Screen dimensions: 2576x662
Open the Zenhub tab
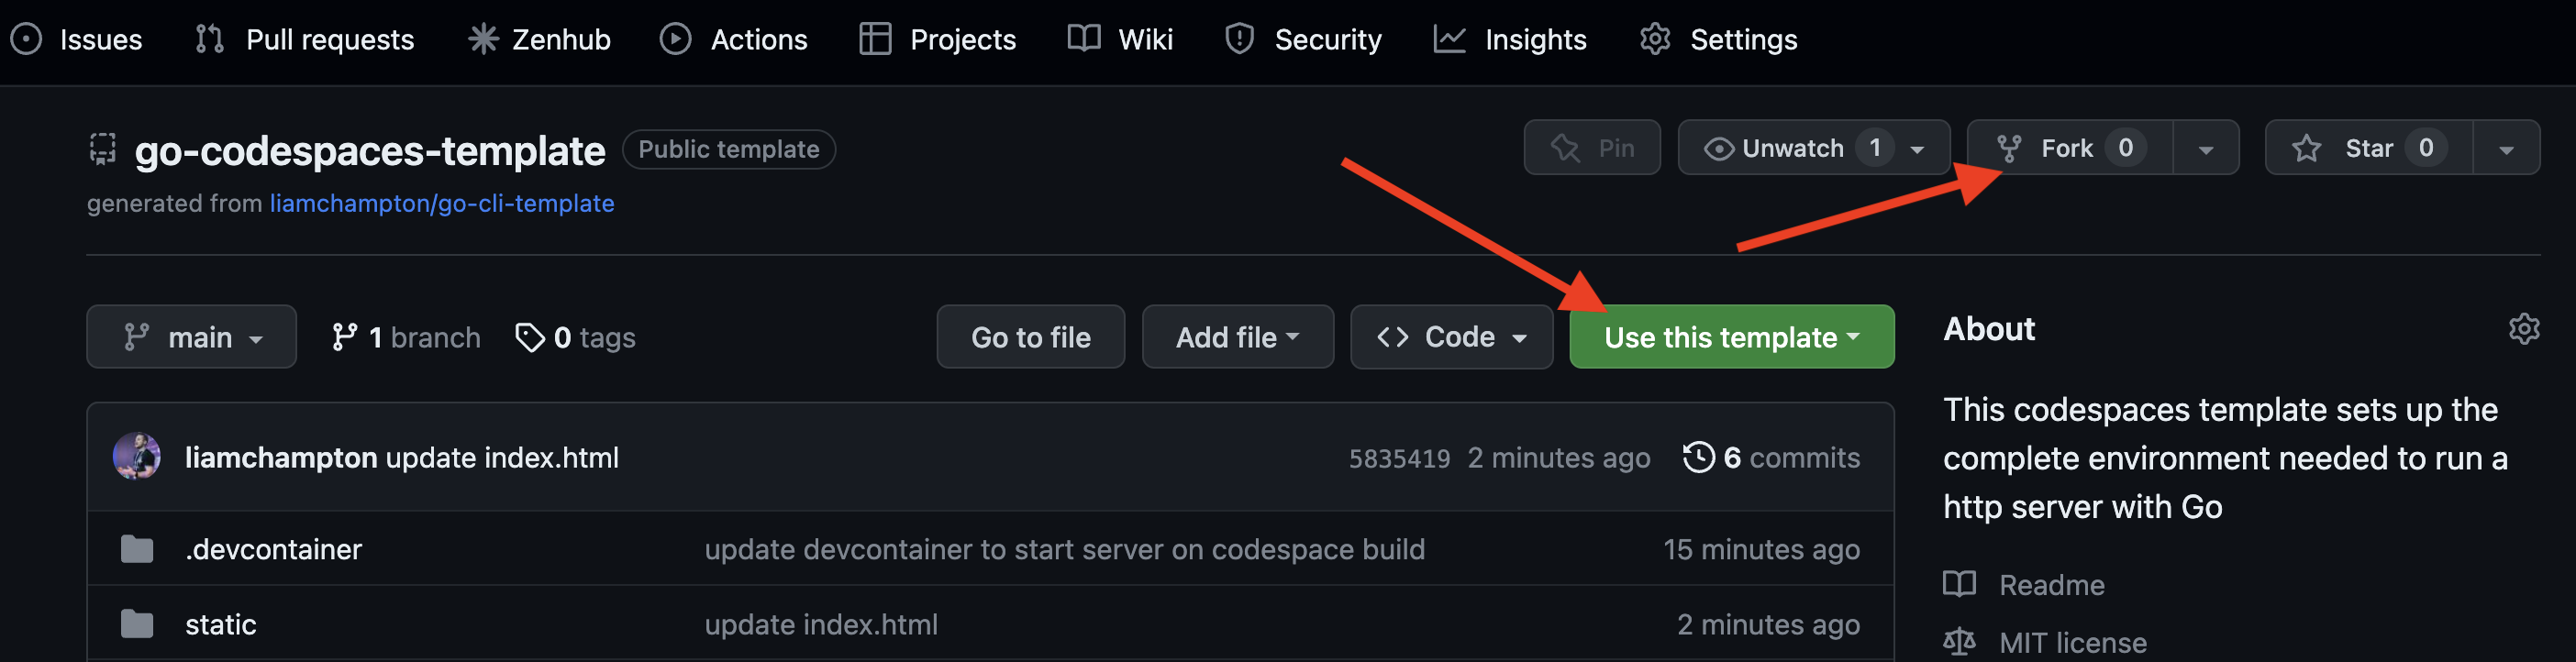[540, 39]
